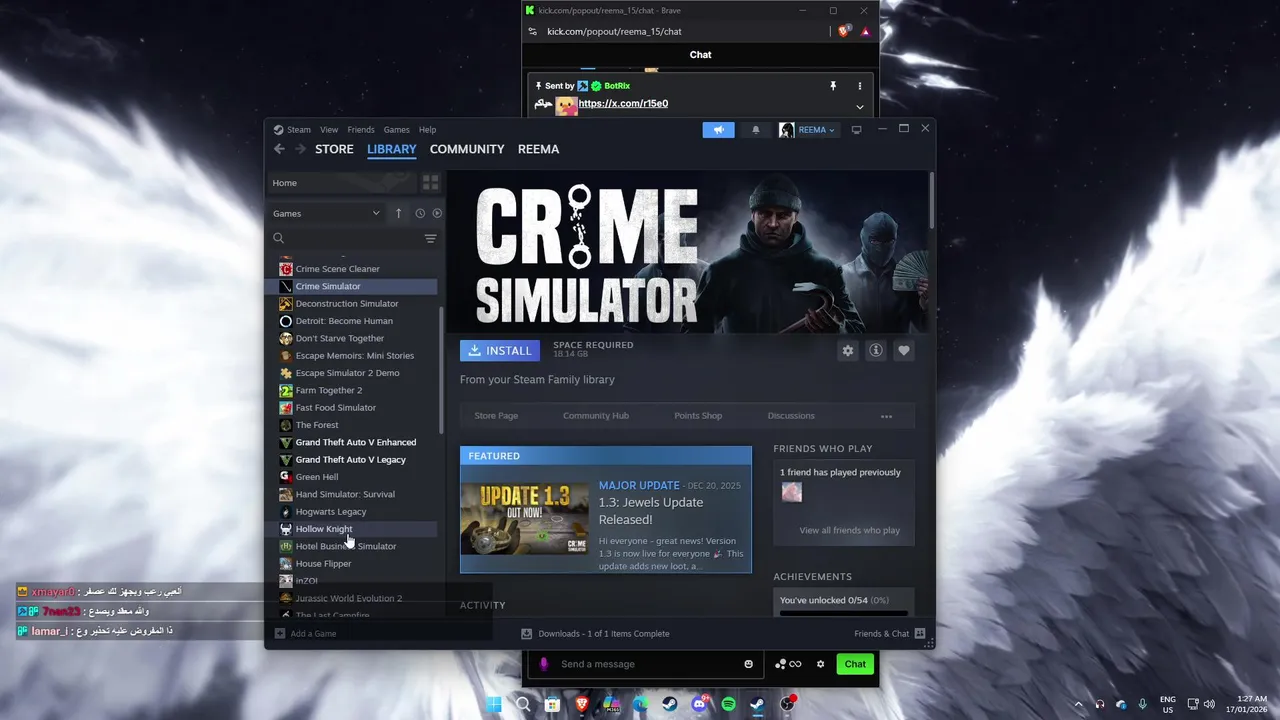This screenshot has width=1280, height=720.
Task: Open the x.com/r15e0 link in pinned message
Action: tap(623, 104)
